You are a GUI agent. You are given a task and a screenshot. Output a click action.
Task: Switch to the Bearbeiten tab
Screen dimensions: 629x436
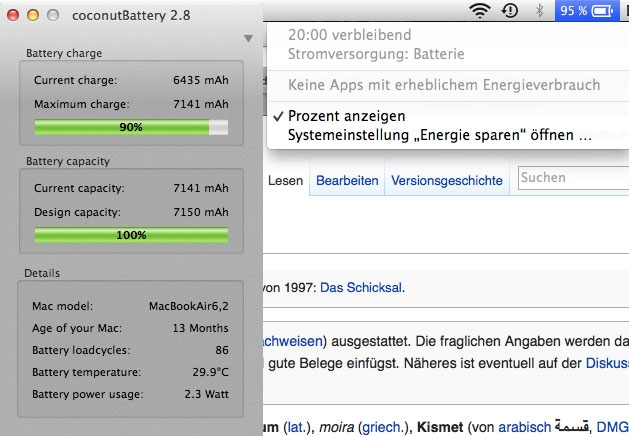point(347,180)
